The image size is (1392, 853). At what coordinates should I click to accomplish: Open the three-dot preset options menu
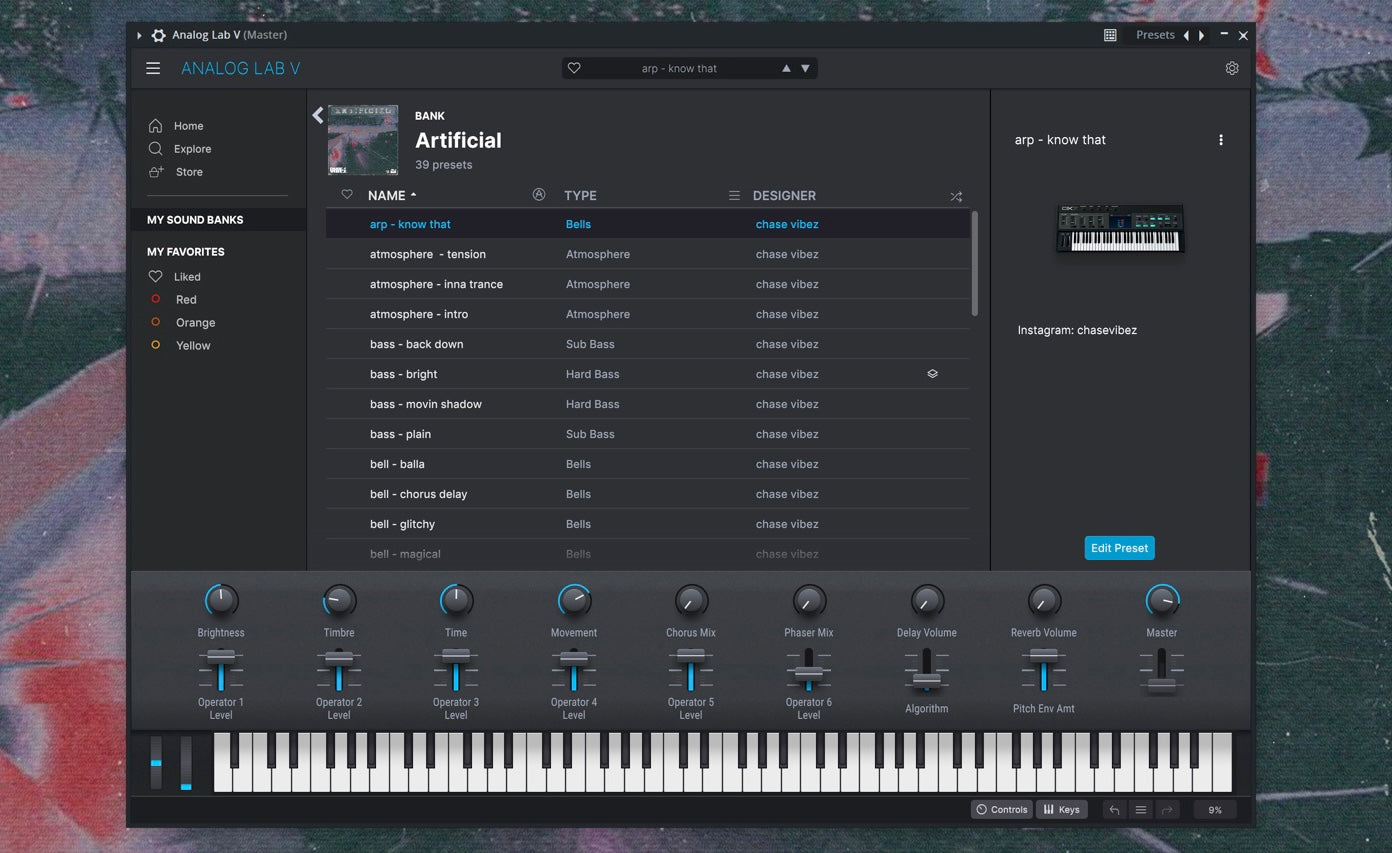1221,140
